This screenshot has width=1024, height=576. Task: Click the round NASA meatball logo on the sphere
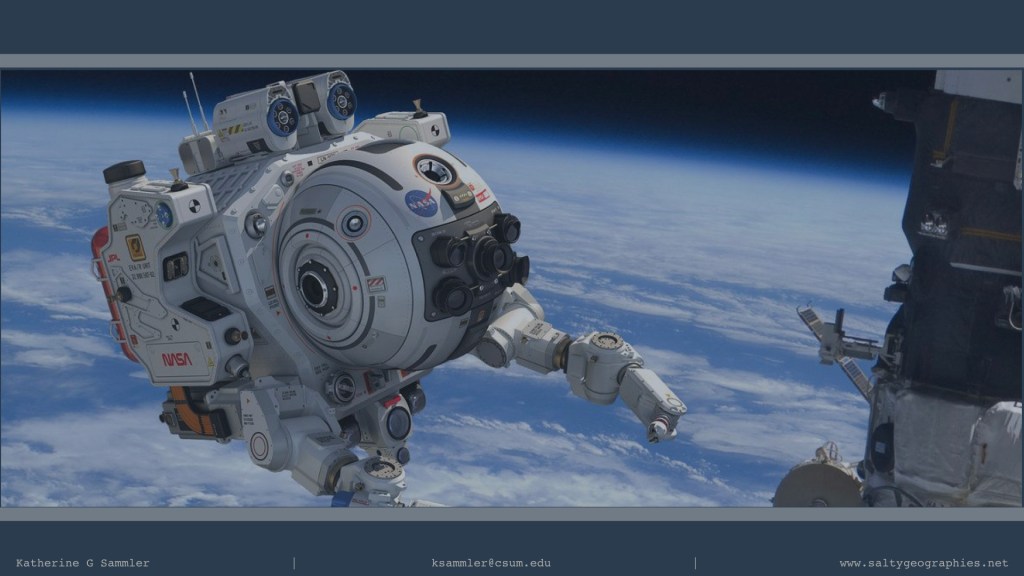[x=421, y=202]
